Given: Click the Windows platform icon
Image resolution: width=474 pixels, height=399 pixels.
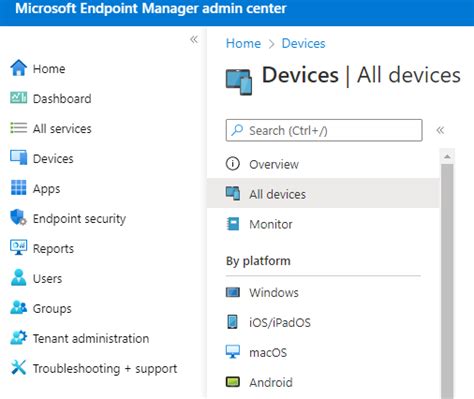Looking at the screenshot, I should coord(233,292).
